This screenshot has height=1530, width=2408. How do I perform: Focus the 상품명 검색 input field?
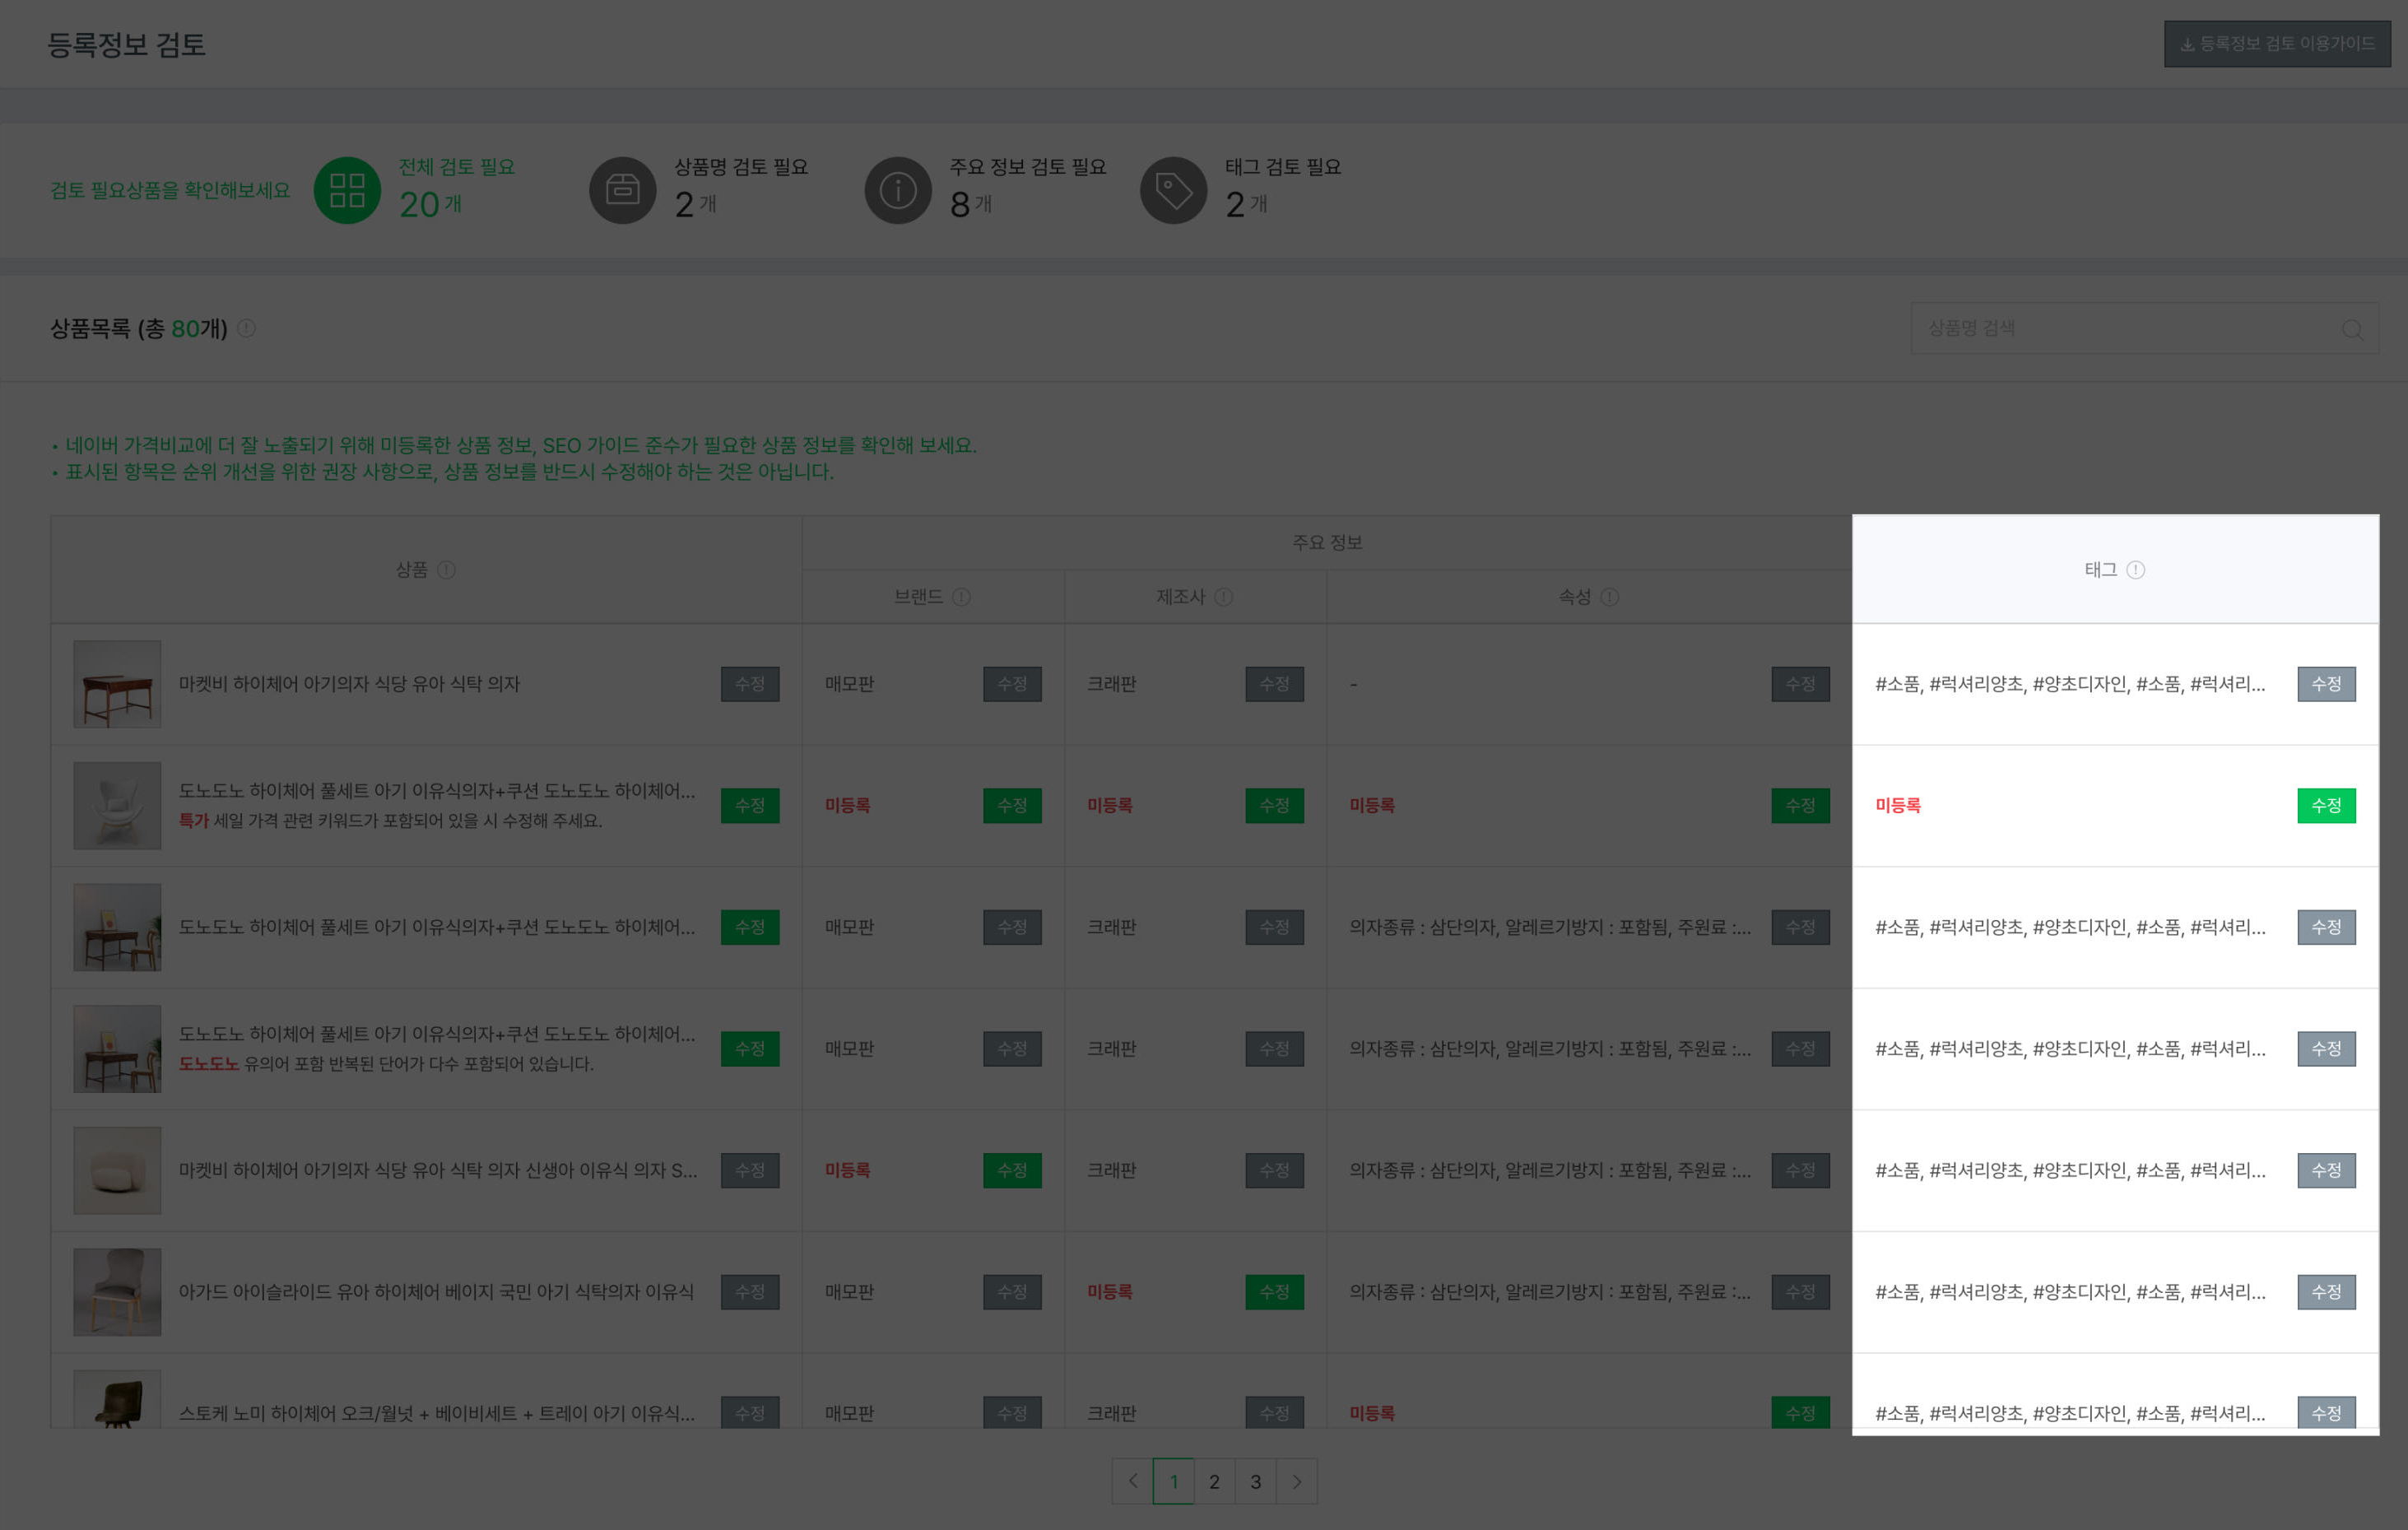(x=2120, y=329)
